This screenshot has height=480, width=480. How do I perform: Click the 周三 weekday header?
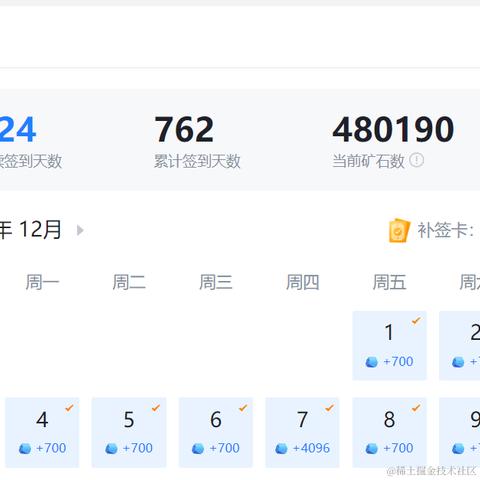pyautogui.click(x=216, y=282)
